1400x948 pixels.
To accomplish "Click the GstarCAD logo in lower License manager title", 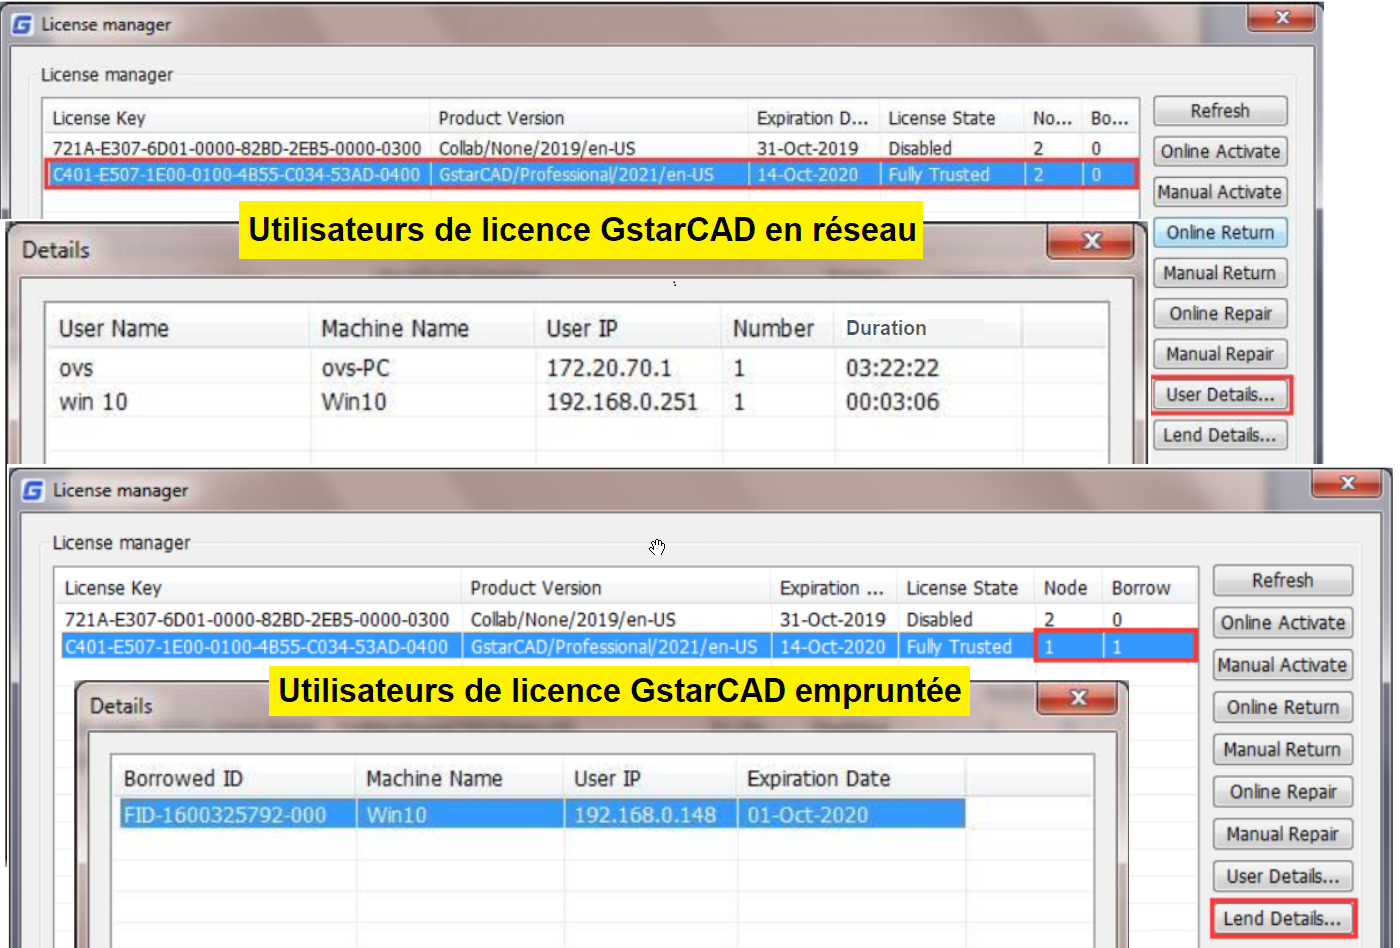I will pyautogui.click(x=33, y=491).
